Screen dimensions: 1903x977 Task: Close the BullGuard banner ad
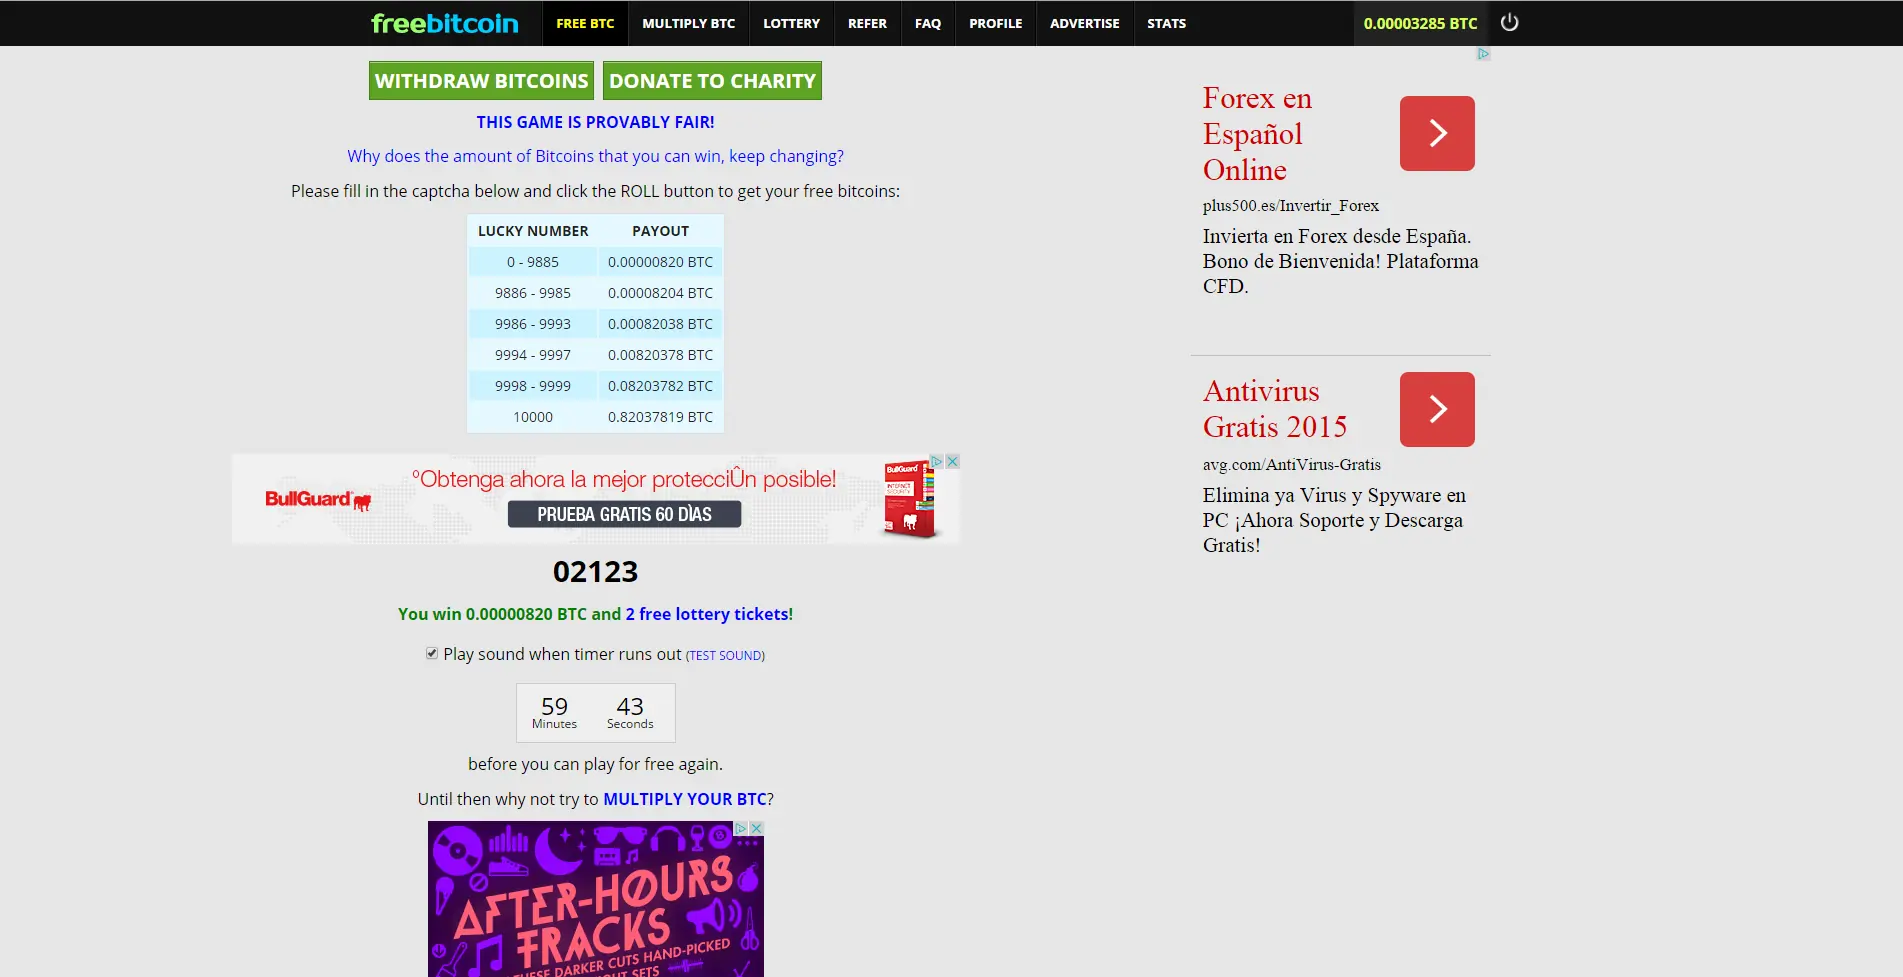[x=953, y=461]
